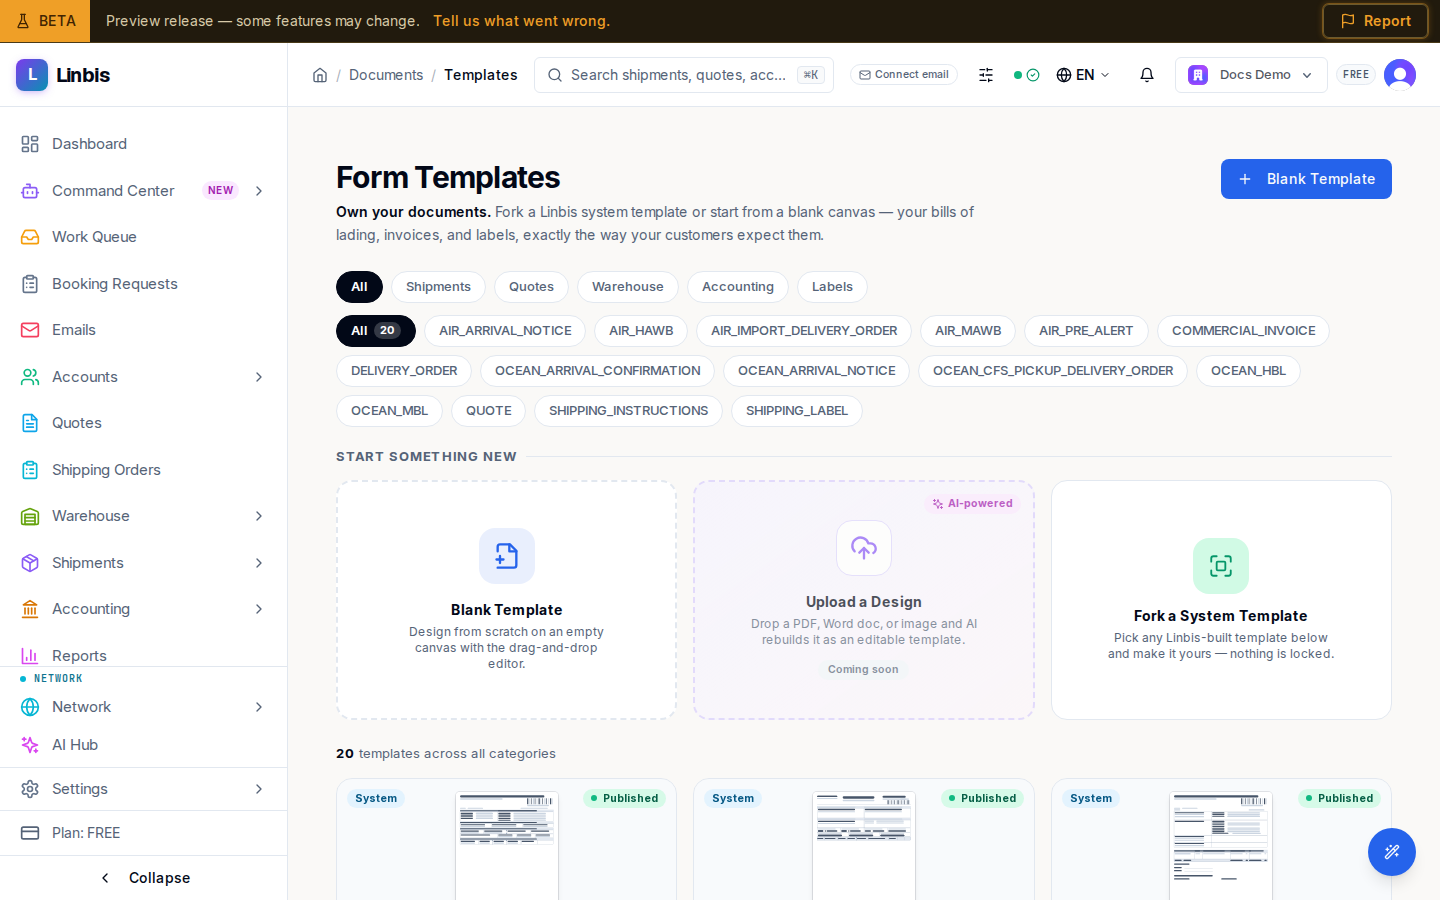Click the Fork a System Template scan icon

pyautogui.click(x=1221, y=566)
